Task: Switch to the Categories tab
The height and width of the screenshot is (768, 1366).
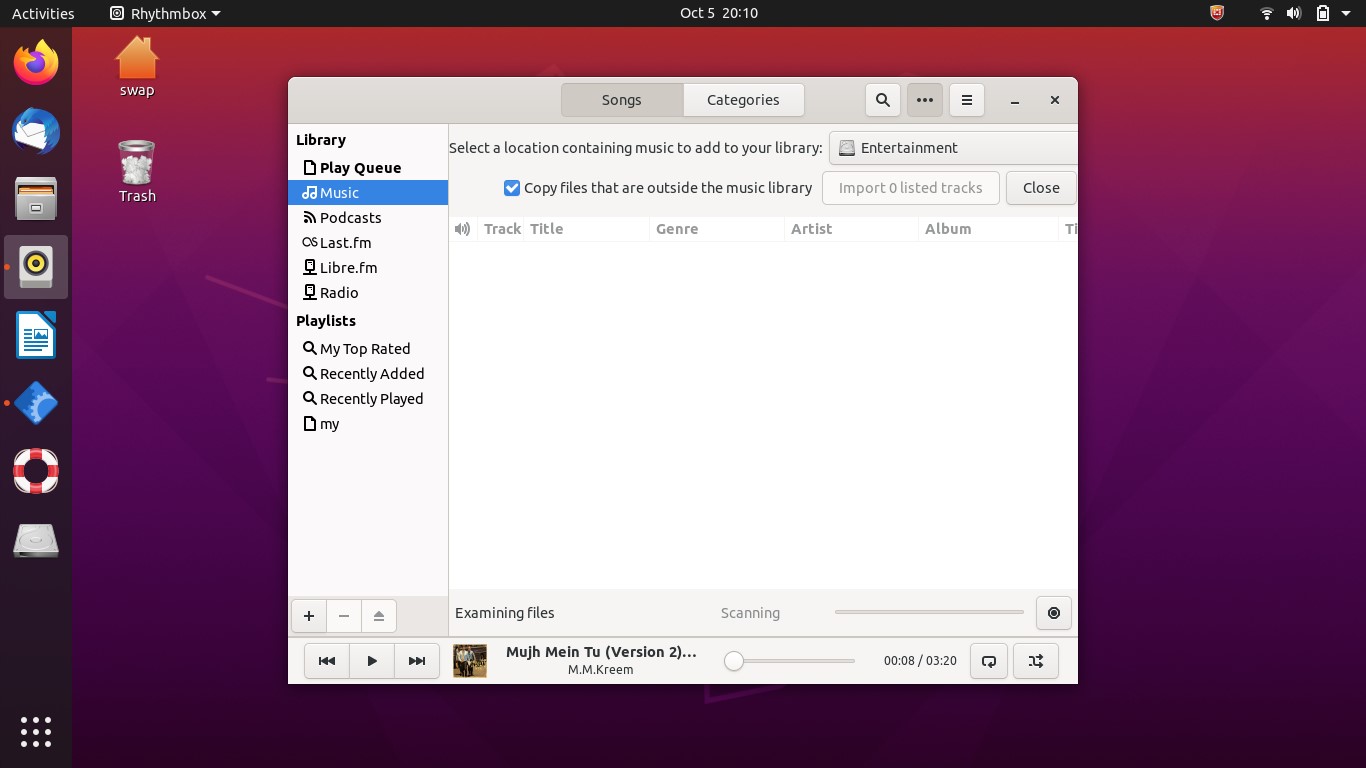Action: (743, 100)
